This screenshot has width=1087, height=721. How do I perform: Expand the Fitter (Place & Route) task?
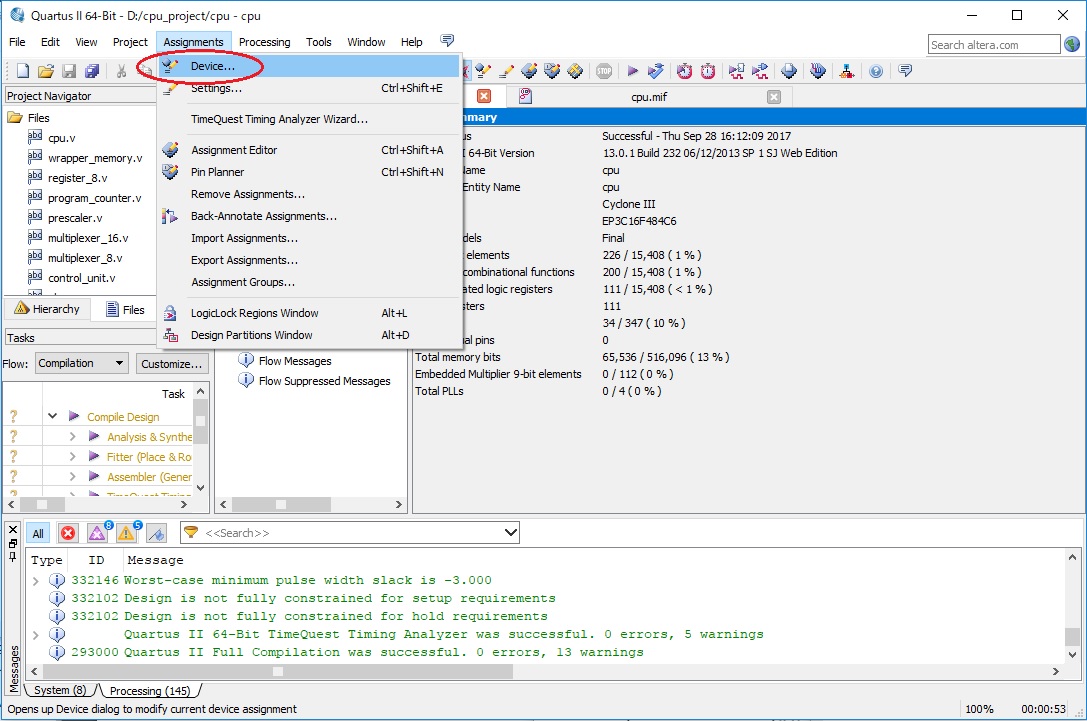[x=72, y=456]
